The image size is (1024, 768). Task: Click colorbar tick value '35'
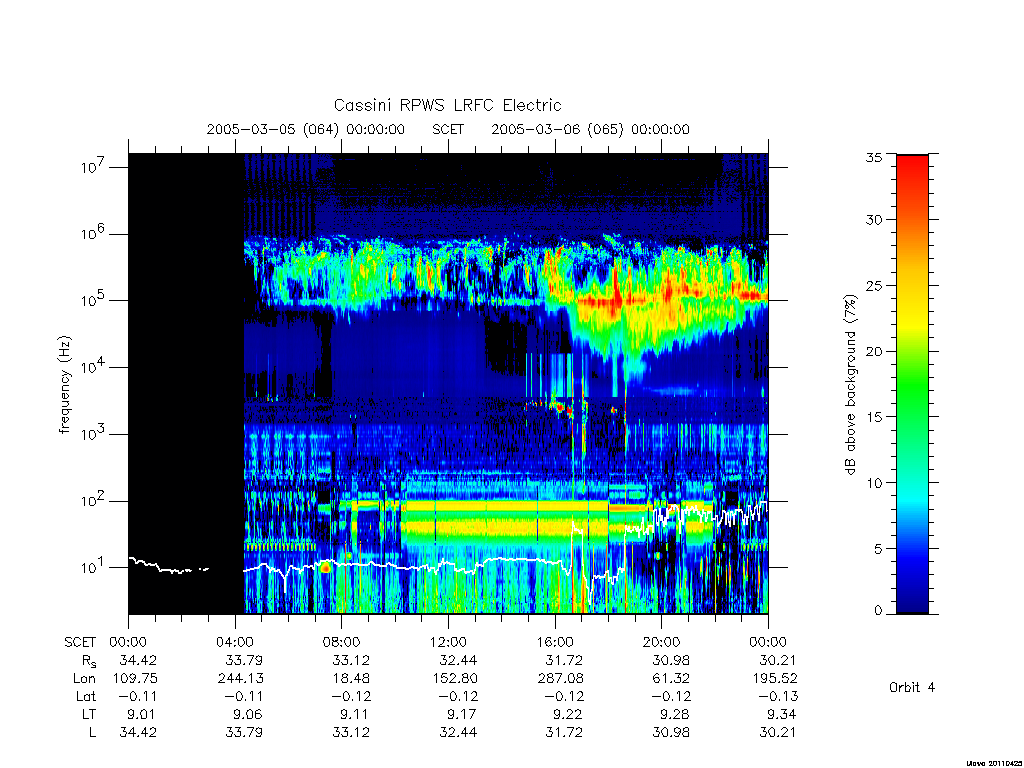point(873,157)
